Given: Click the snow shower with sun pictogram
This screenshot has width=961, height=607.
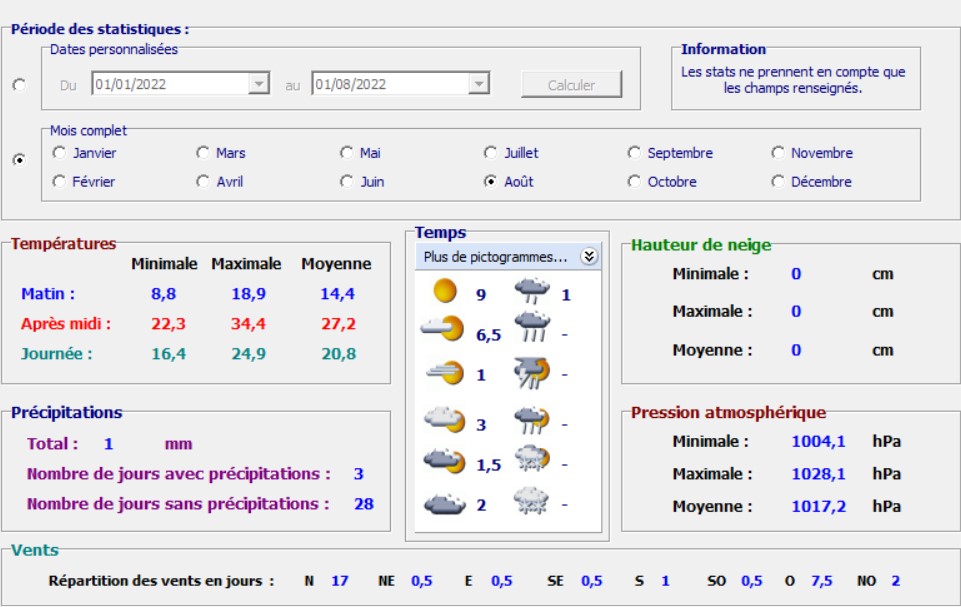Looking at the screenshot, I should coord(531,459).
